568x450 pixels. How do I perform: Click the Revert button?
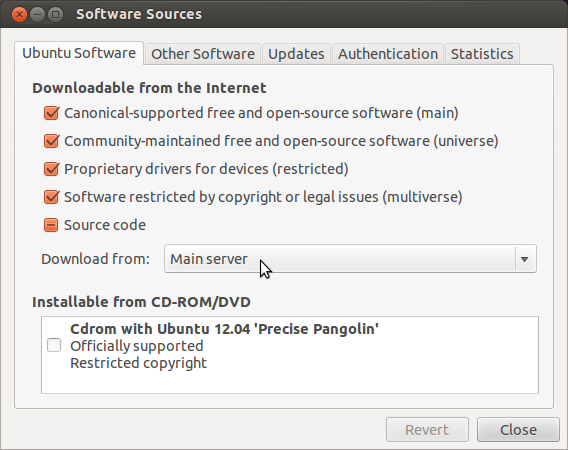[x=427, y=430]
